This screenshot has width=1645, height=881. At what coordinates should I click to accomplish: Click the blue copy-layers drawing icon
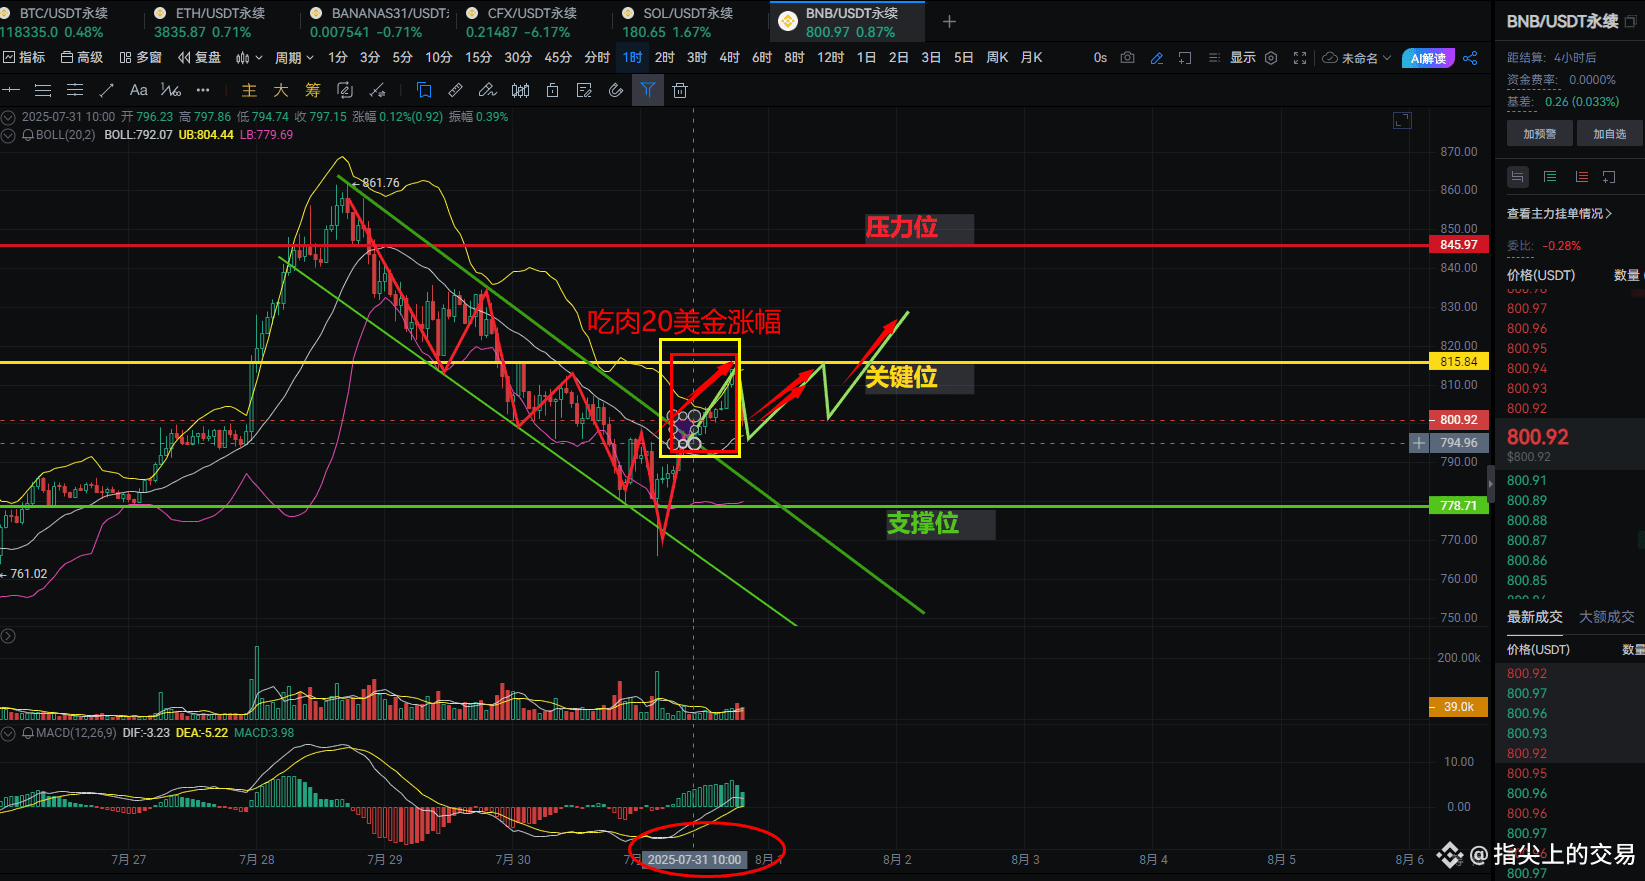424,90
